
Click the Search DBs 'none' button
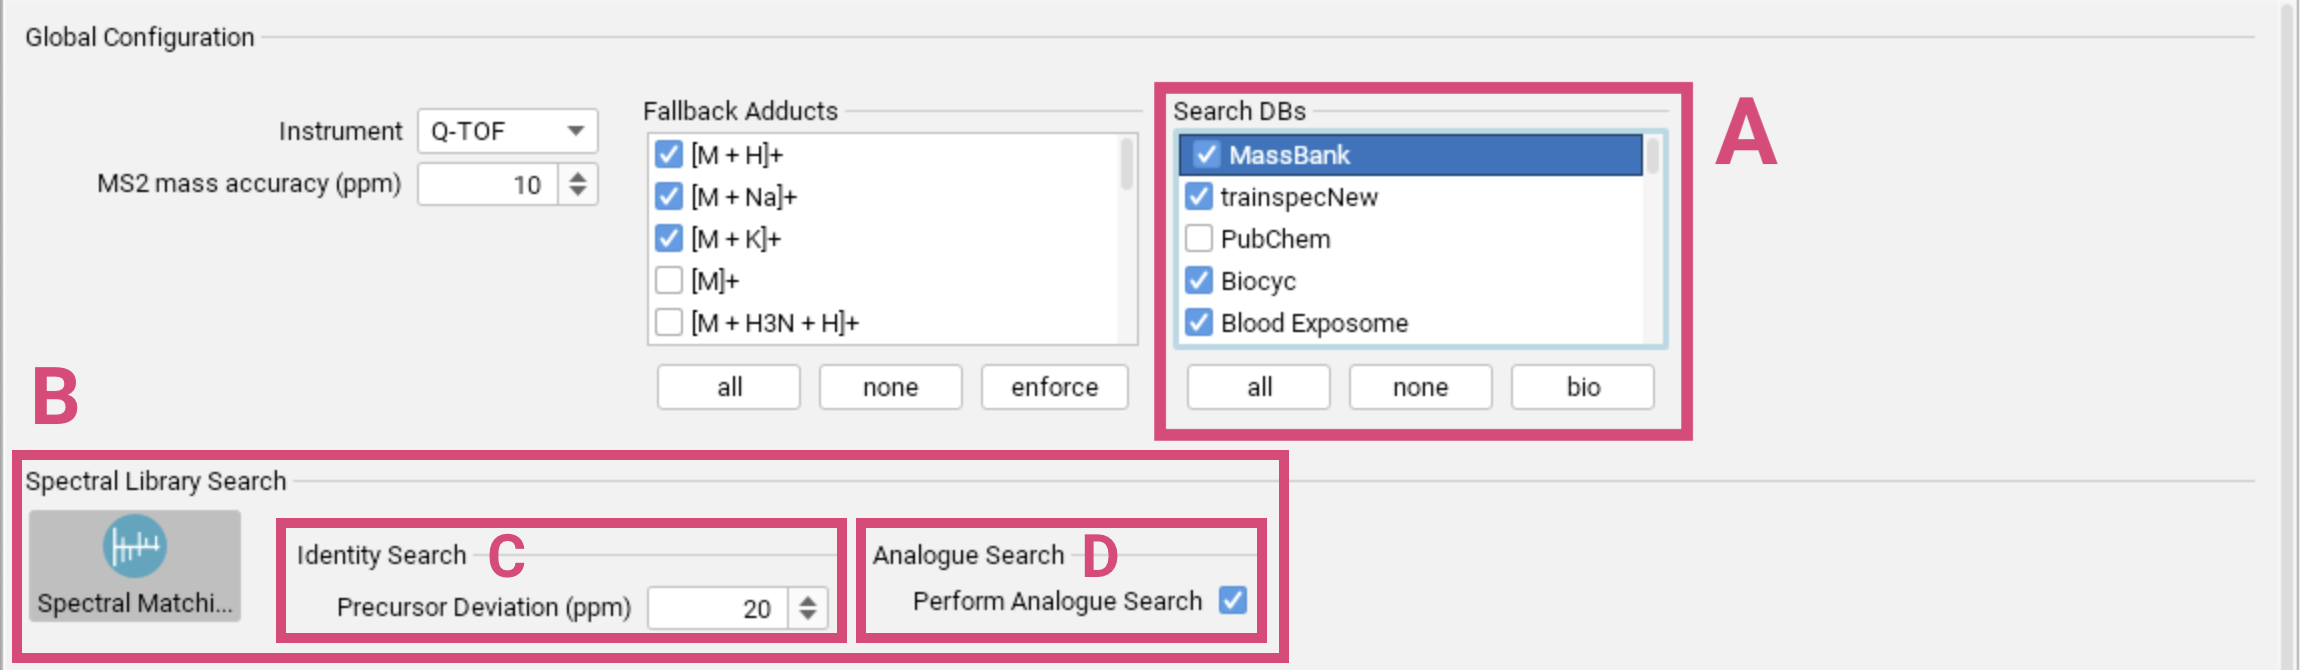[1421, 387]
